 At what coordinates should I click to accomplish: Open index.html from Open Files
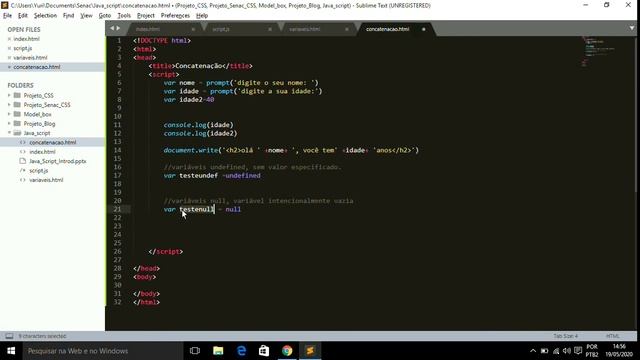pyautogui.click(x=27, y=39)
